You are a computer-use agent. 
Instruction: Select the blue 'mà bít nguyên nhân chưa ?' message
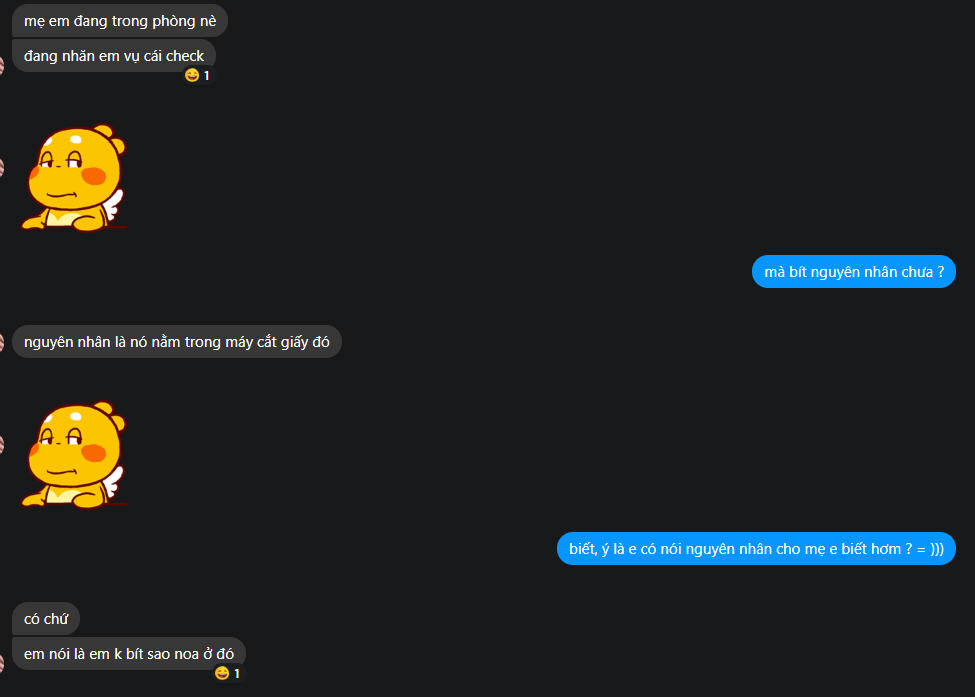[854, 272]
